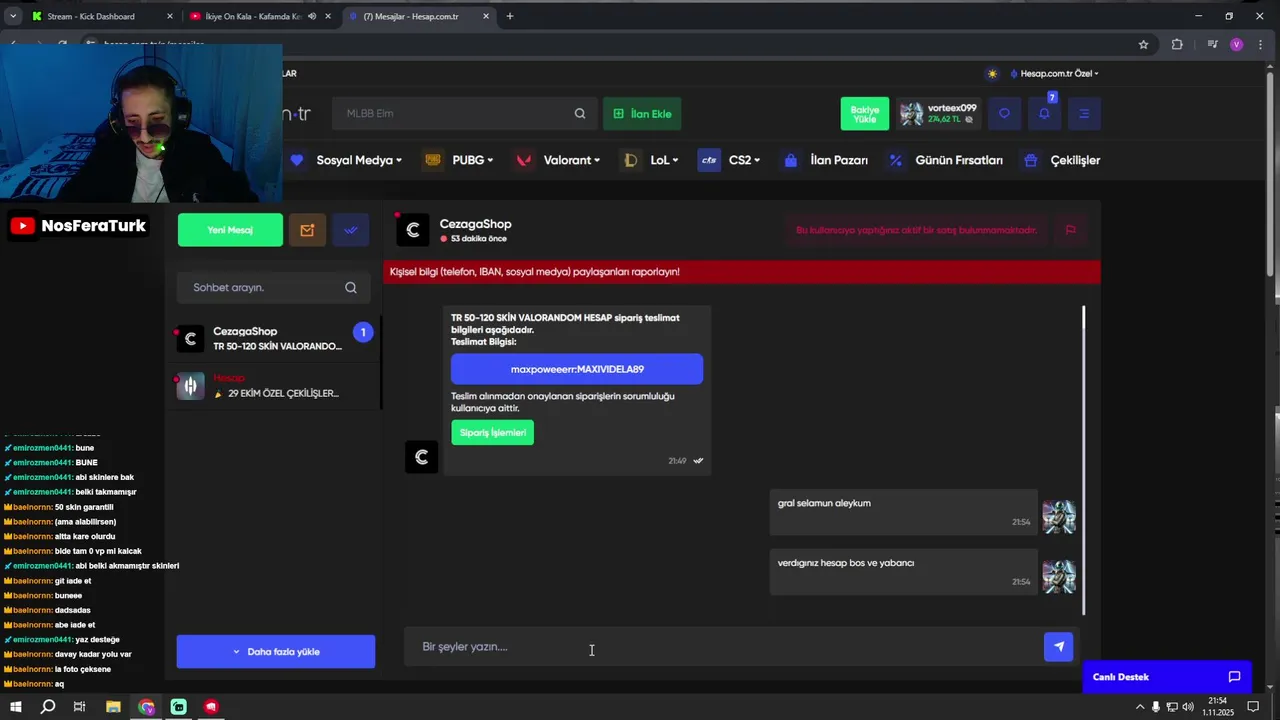Open the notifications bell with badge 7
The height and width of the screenshot is (720, 1280).
click(x=1044, y=114)
